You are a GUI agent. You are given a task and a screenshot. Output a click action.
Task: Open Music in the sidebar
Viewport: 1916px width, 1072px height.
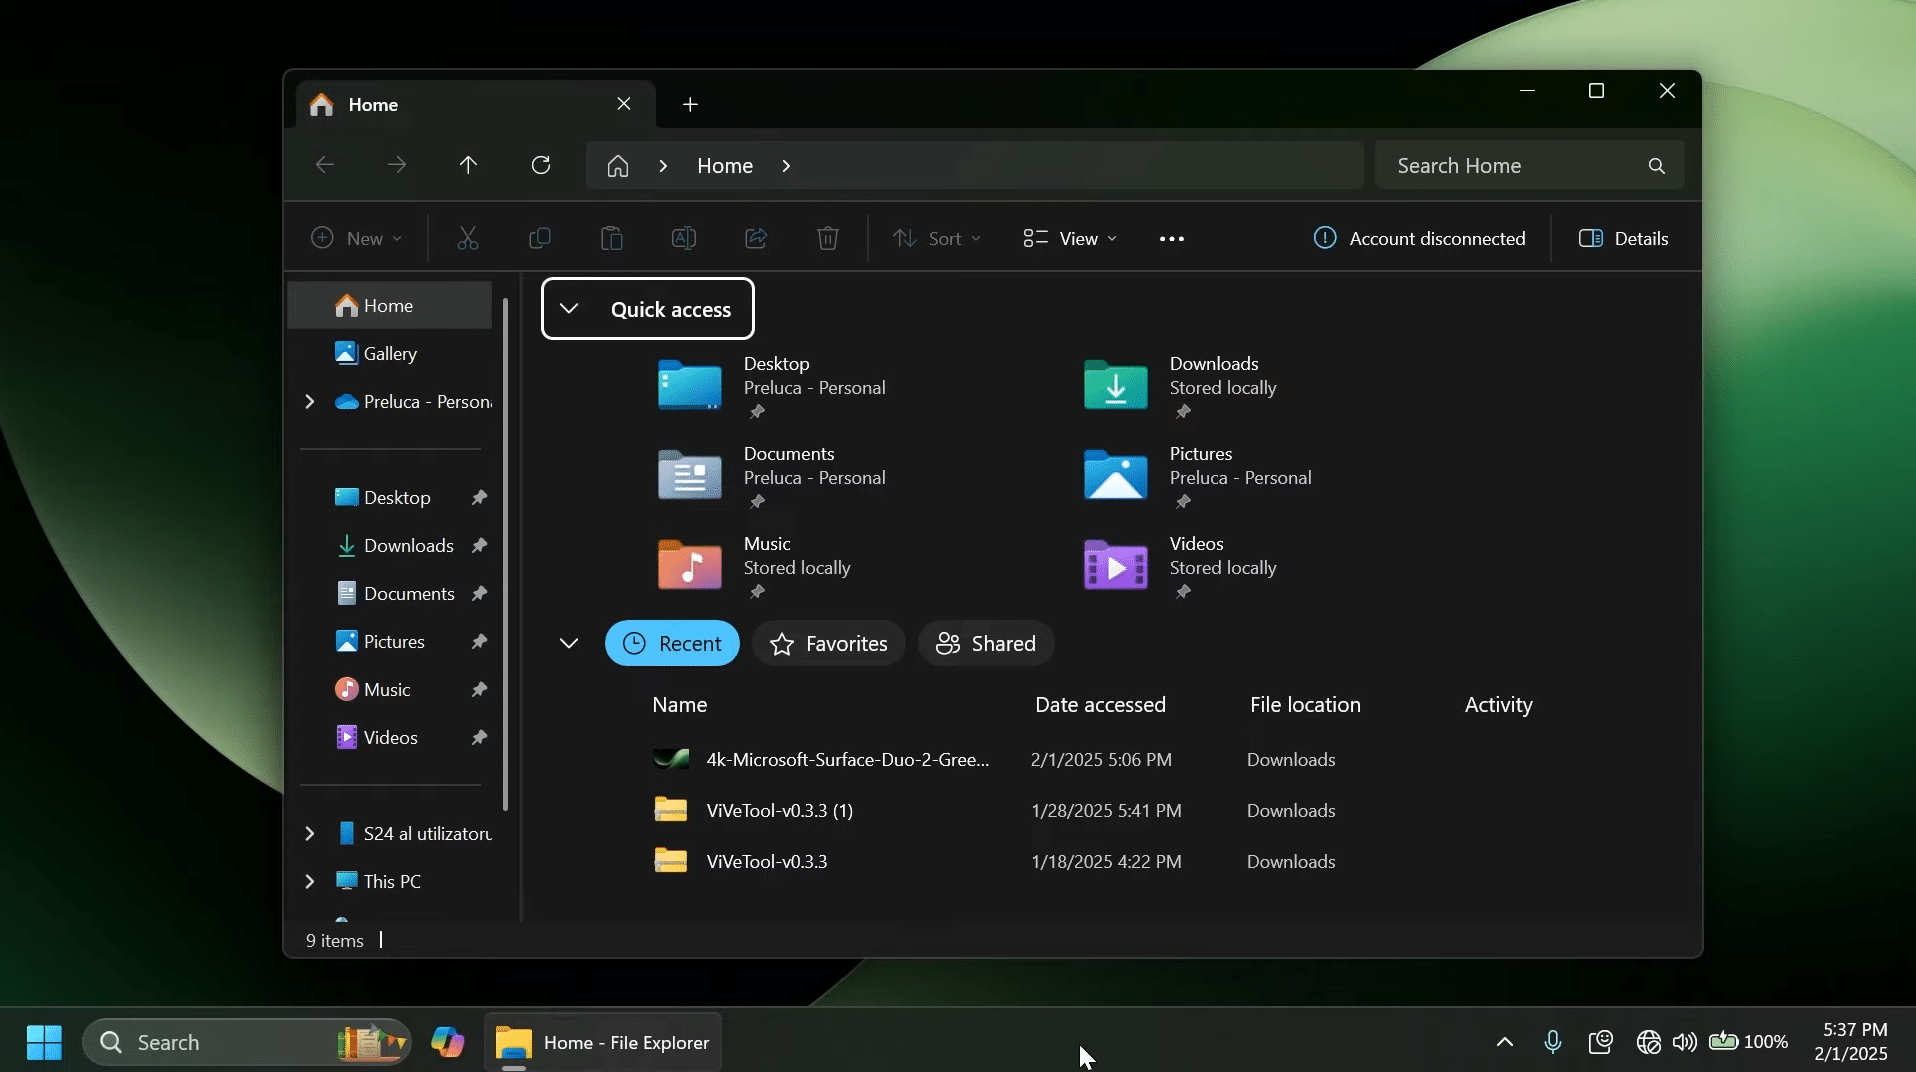tap(390, 689)
